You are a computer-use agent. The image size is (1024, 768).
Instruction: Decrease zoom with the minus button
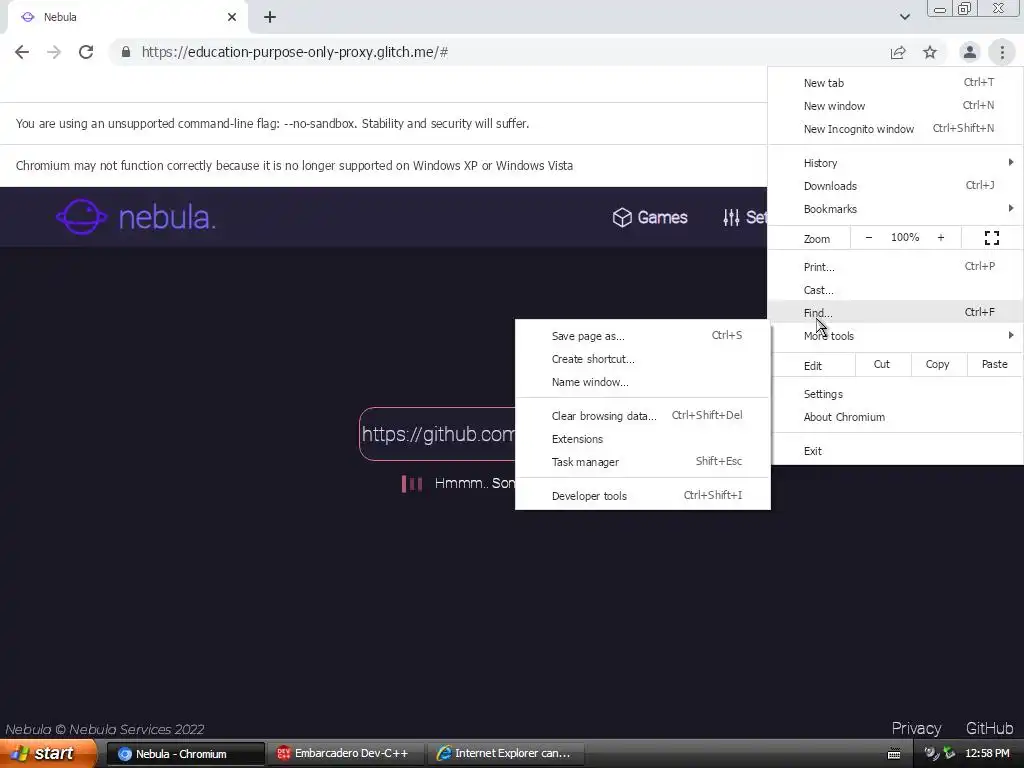point(869,238)
